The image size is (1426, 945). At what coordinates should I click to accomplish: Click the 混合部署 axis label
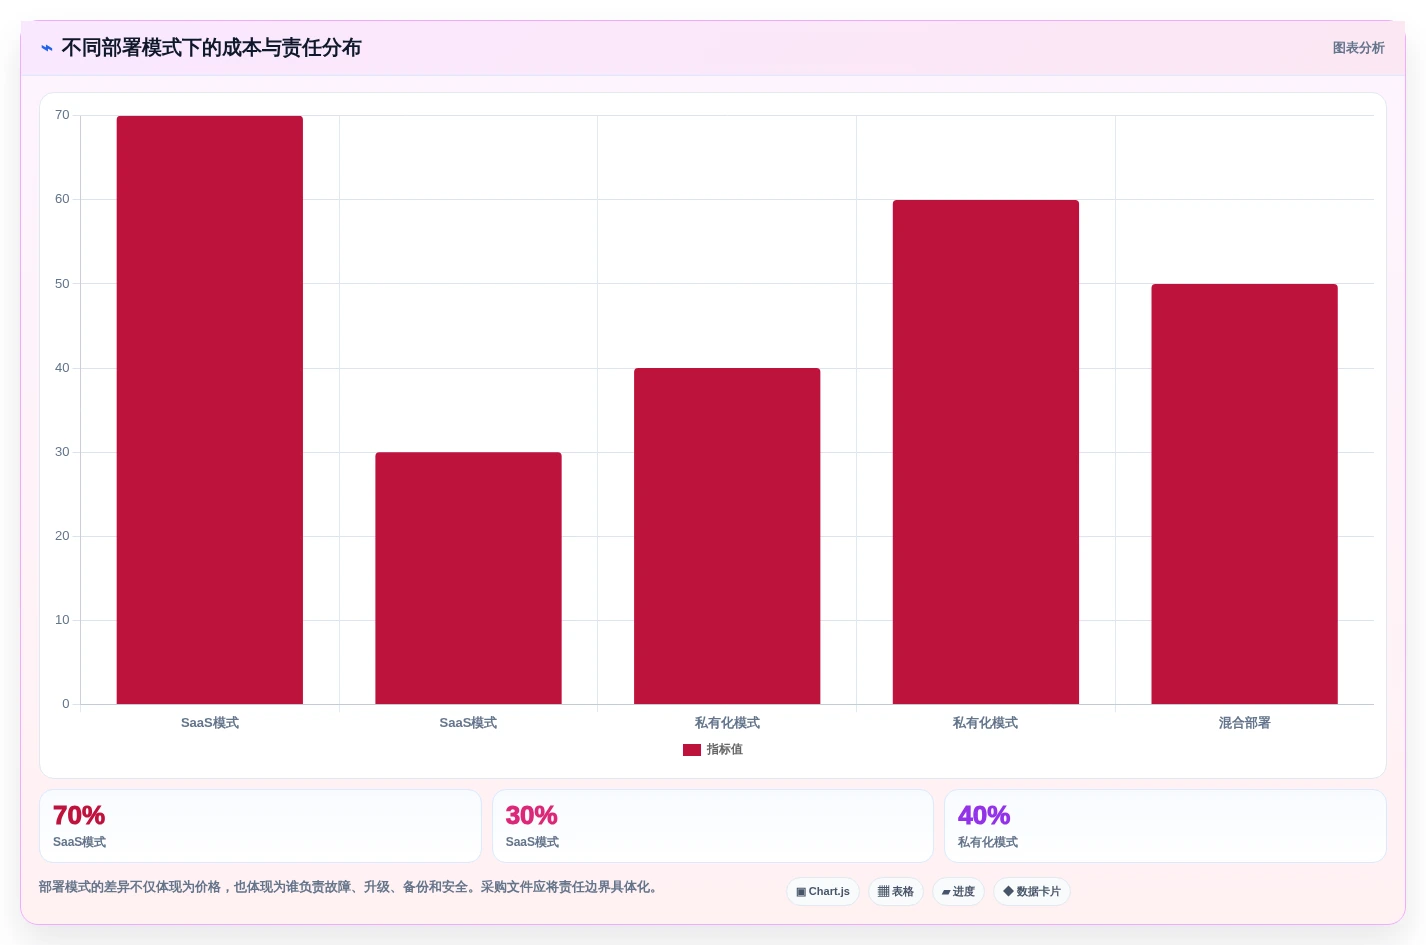pyautogui.click(x=1244, y=723)
